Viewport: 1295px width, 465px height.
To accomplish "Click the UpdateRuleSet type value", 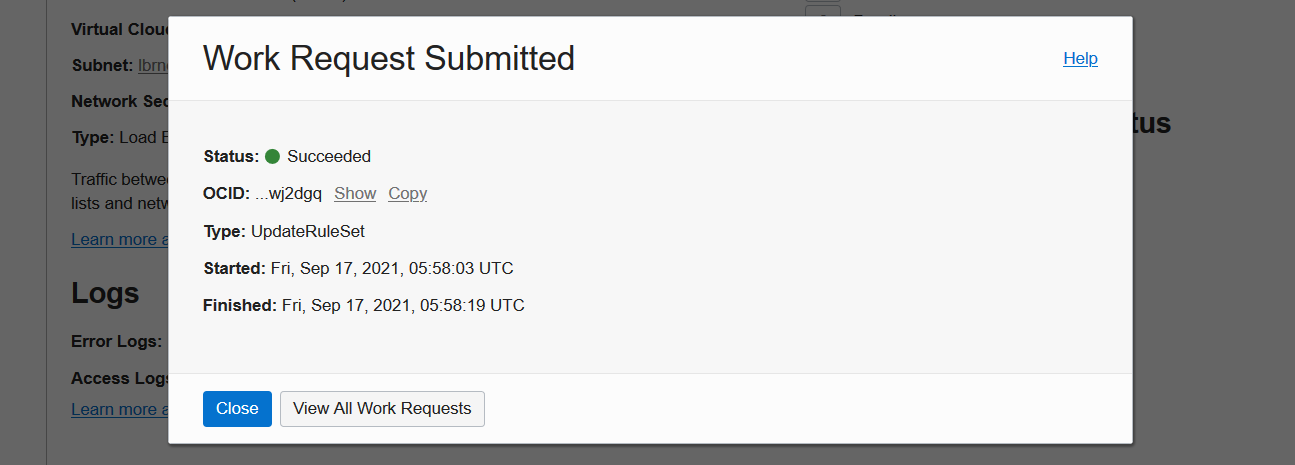I will (308, 231).
